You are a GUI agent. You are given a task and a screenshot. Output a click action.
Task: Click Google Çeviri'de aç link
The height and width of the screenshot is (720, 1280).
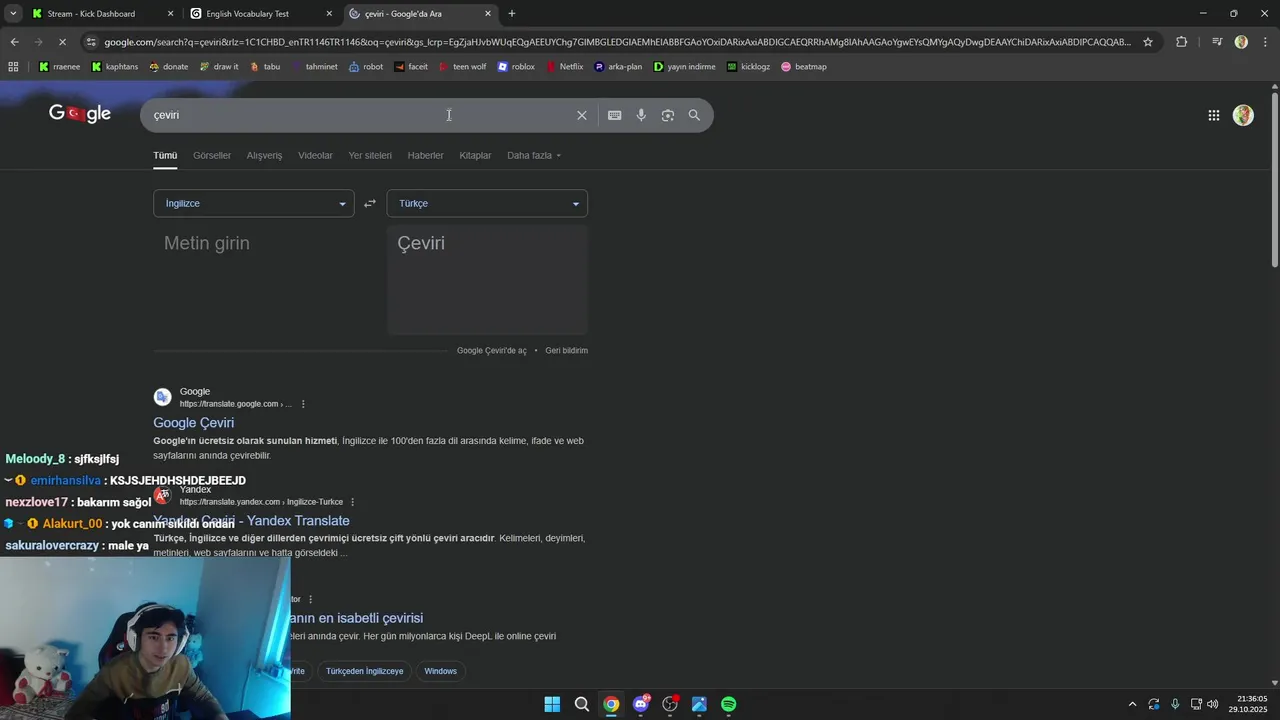491,351
